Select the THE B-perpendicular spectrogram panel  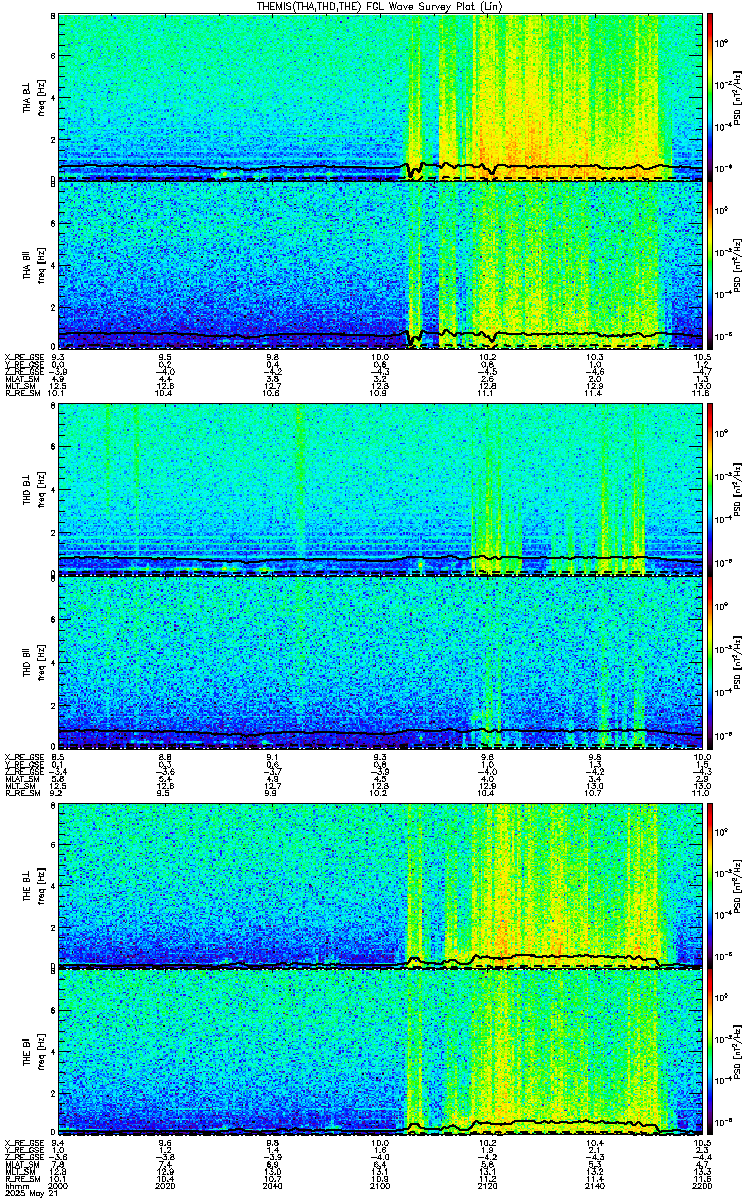380,884
